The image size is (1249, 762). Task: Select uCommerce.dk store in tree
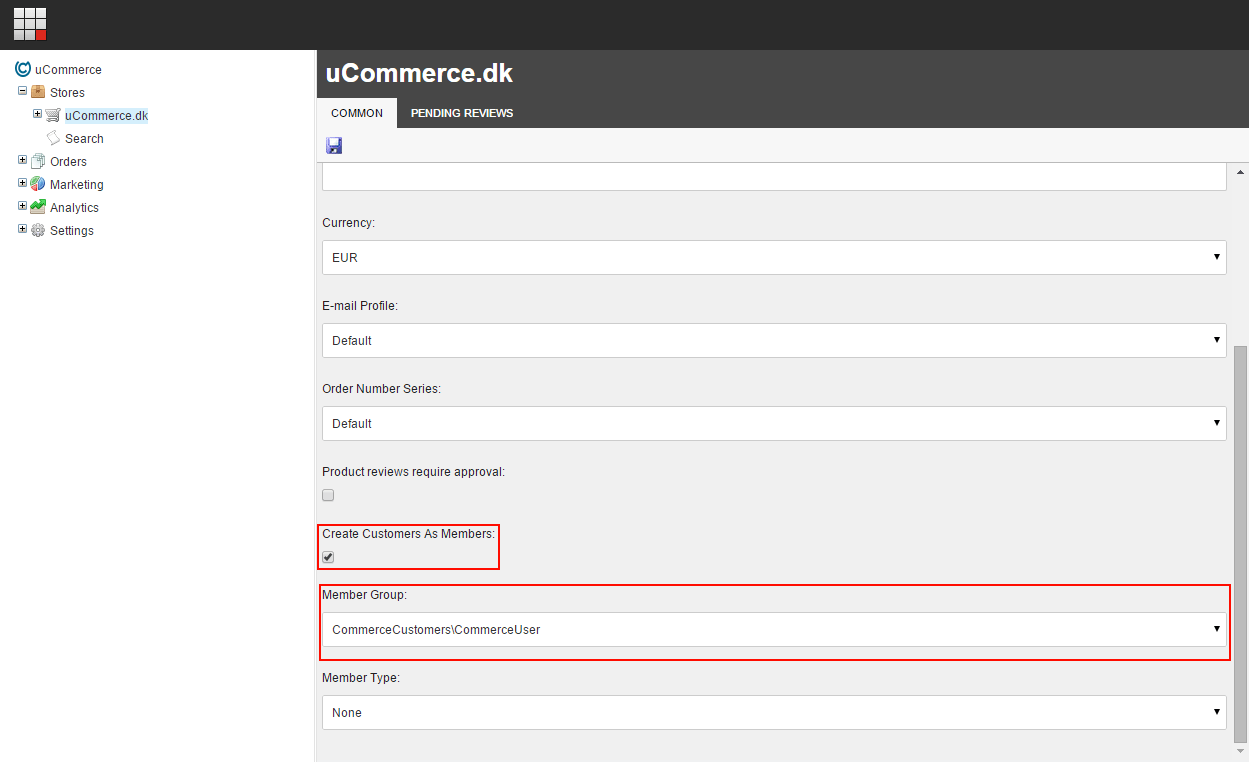(x=106, y=116)
